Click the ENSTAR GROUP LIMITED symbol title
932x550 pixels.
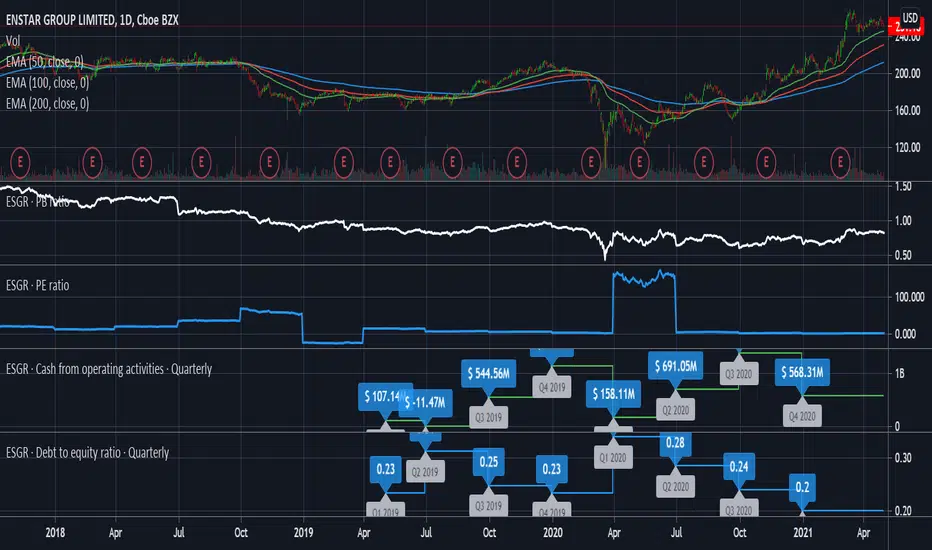(60, 20)
